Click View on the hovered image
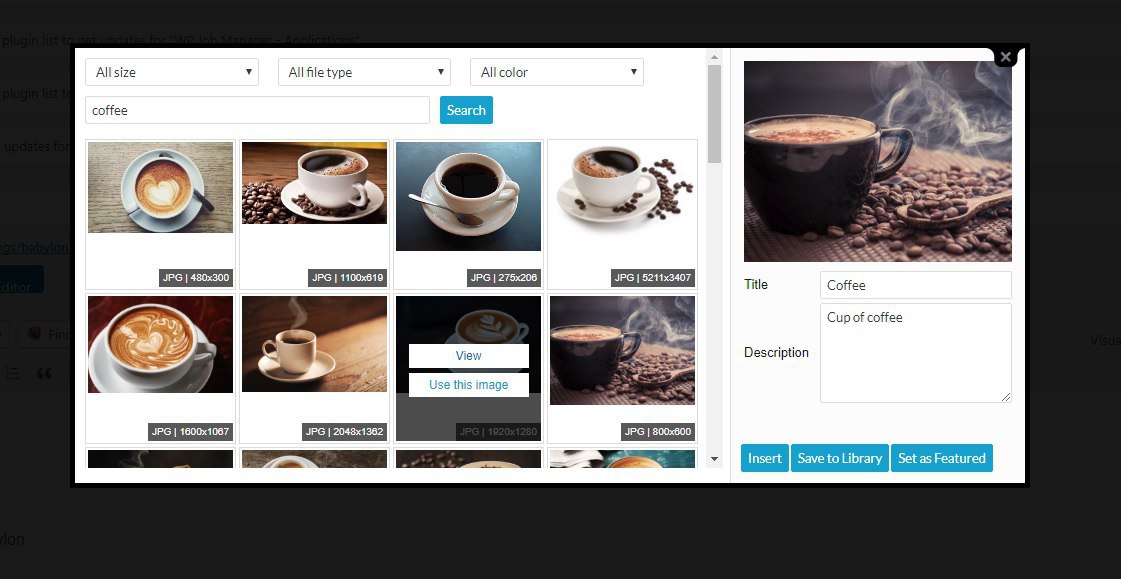This screenshot has width=1121, height=579. (469, 356)
